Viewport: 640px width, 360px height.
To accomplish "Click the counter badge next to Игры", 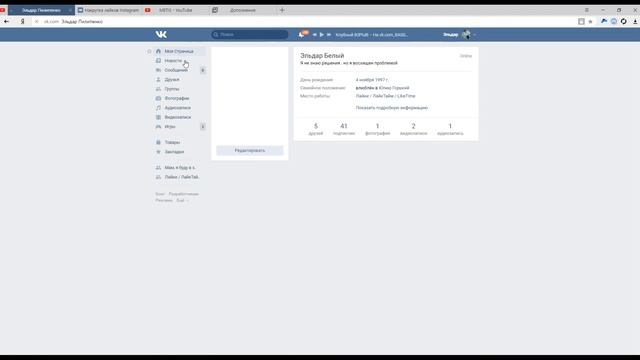I will click(202, 127).
